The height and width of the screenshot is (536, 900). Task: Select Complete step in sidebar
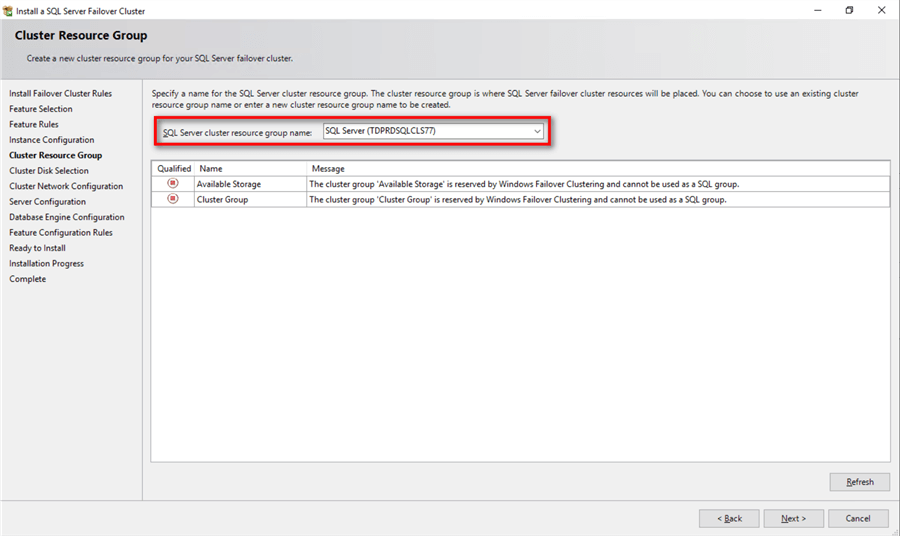tap(28, 279)
